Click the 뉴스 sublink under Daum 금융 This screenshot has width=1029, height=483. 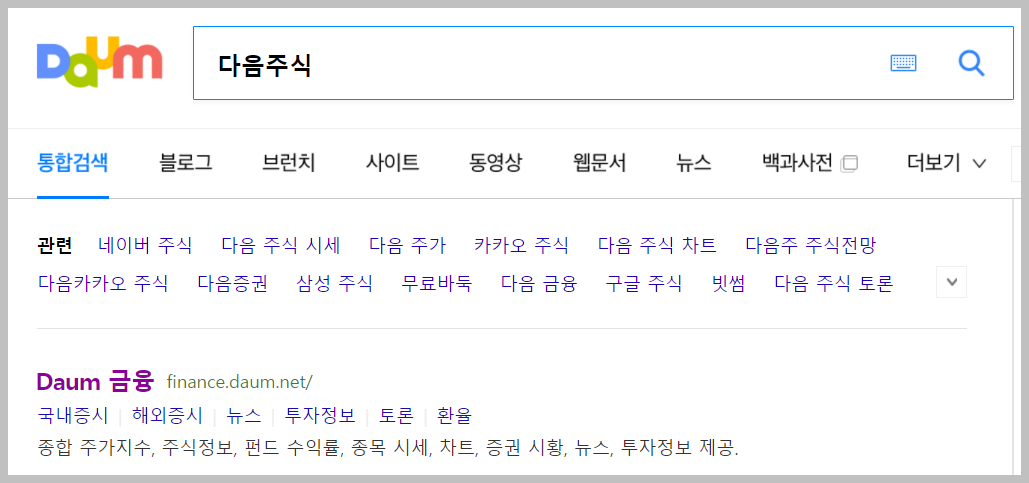point(243,415)
